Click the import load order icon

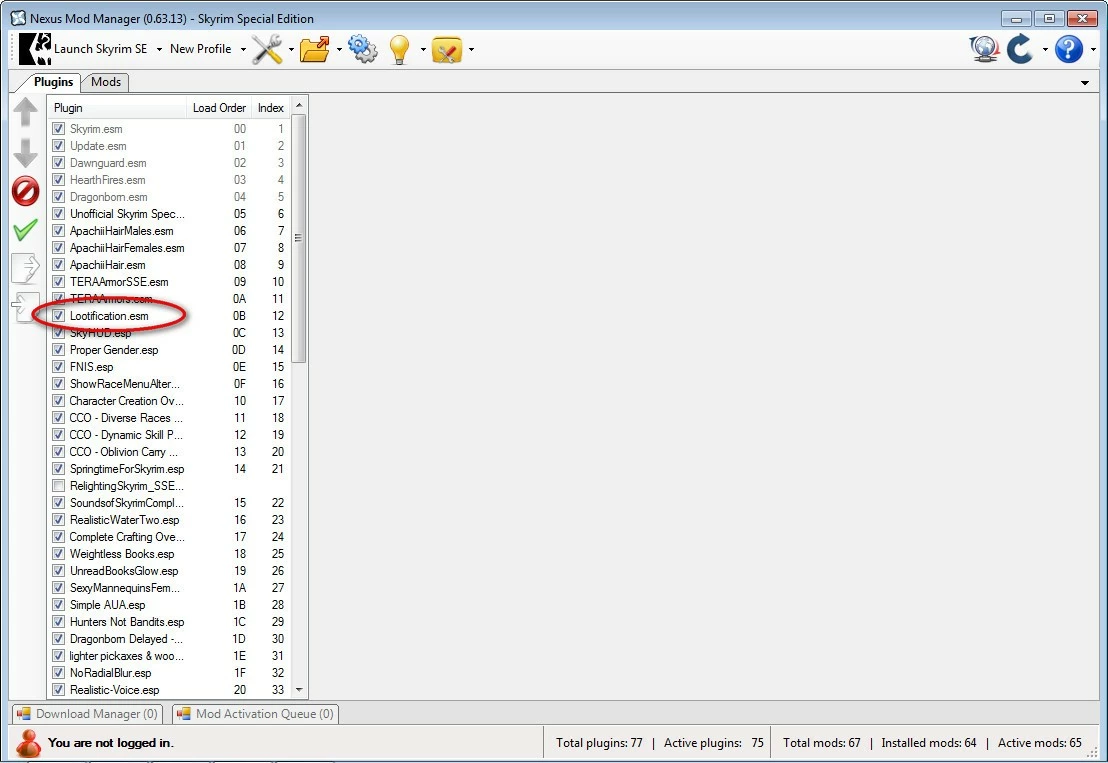point(24,307)
